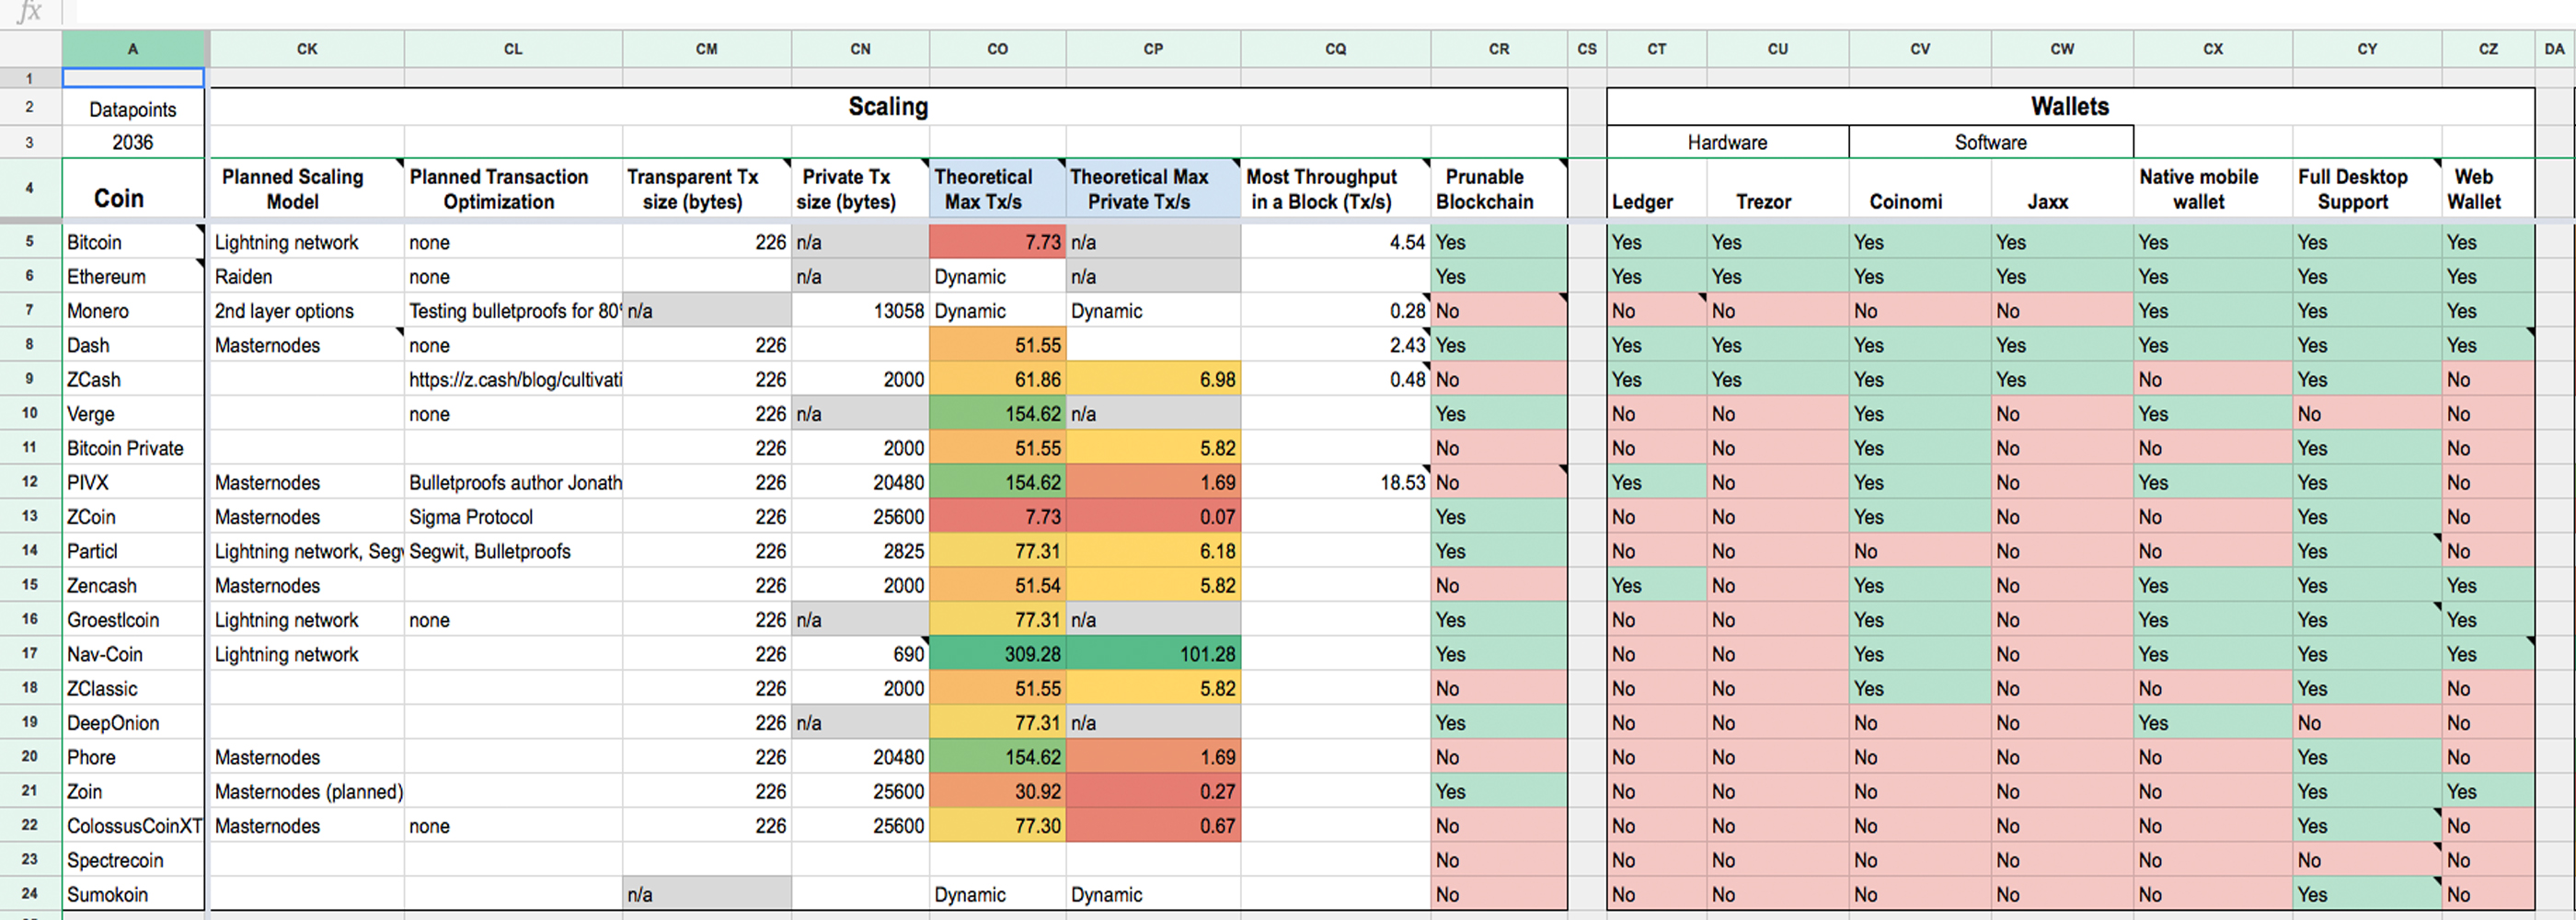
Task: Click the green 101.28 private Tx/s cell
Action: point(1153,654)
